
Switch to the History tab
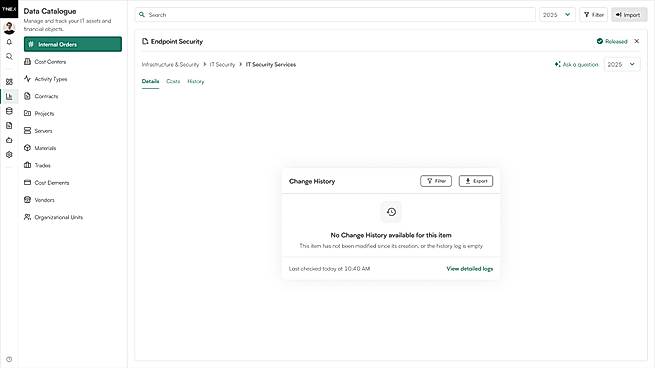(x=196, y=81)
